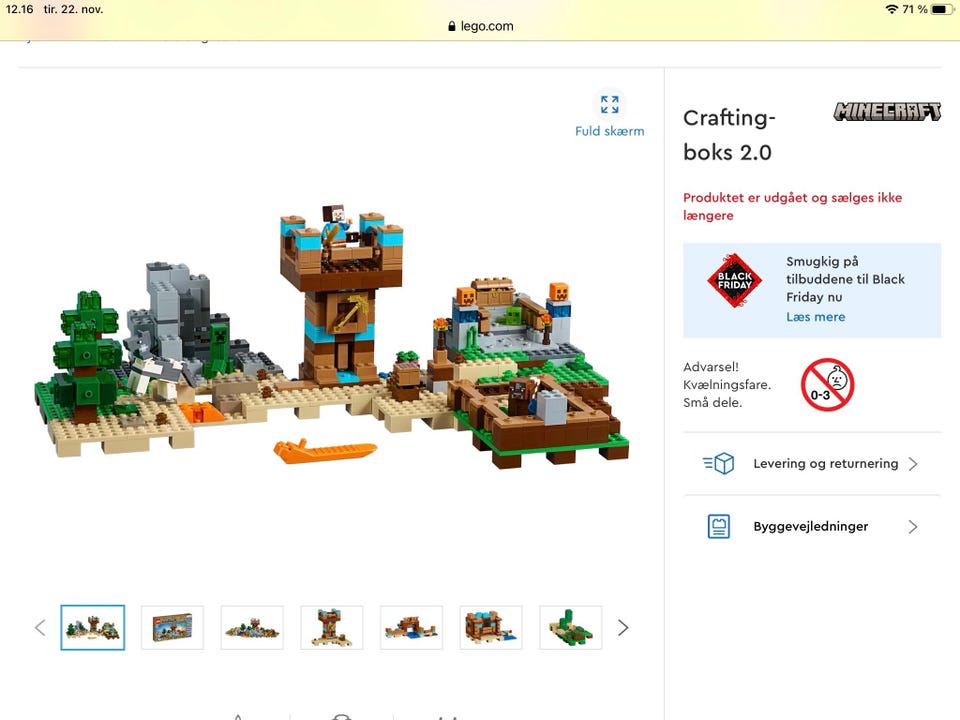Screen dimensions: 960x720
Task: Select first thumbnail of full set
Action: [x=92, y=628]
